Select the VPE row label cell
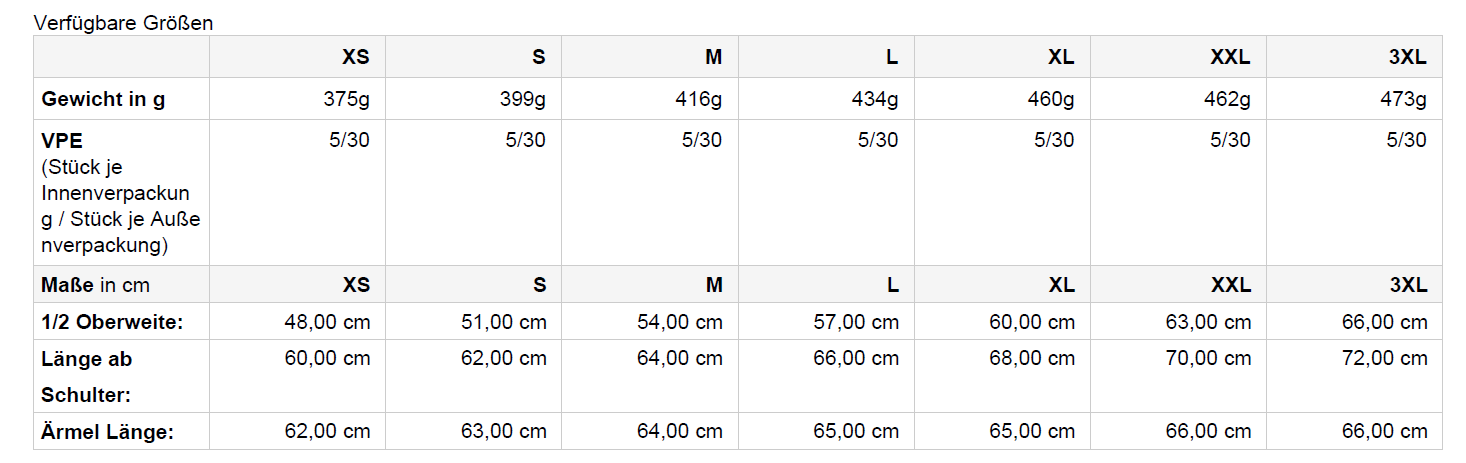 pos(121,192)
